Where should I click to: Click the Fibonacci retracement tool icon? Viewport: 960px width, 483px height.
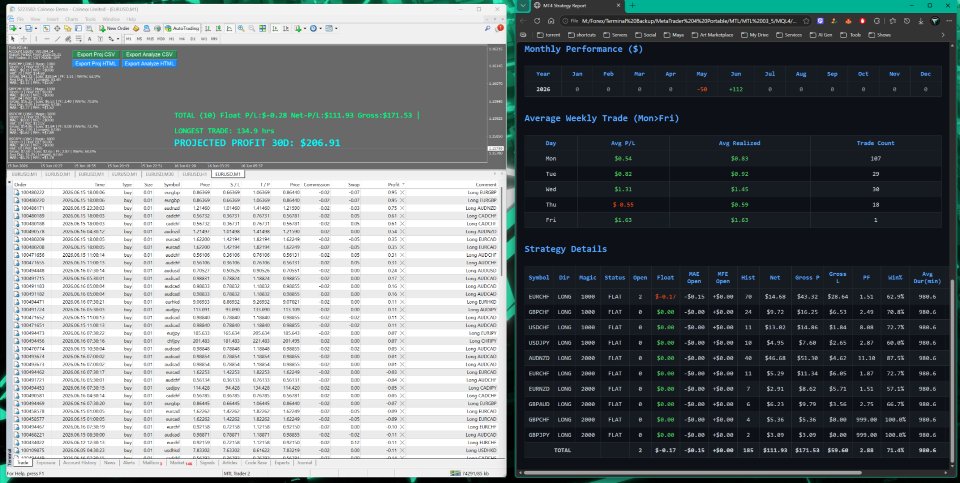pos(79,39)
